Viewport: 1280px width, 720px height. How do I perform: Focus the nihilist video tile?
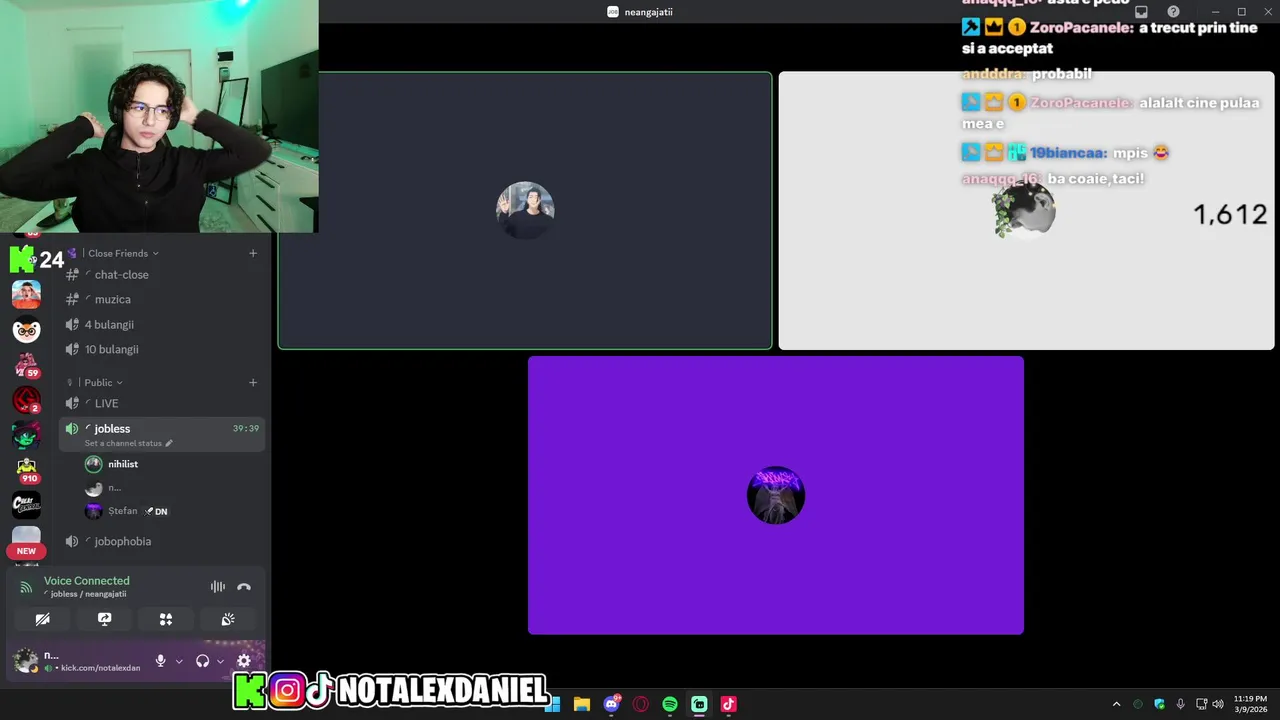525,210
